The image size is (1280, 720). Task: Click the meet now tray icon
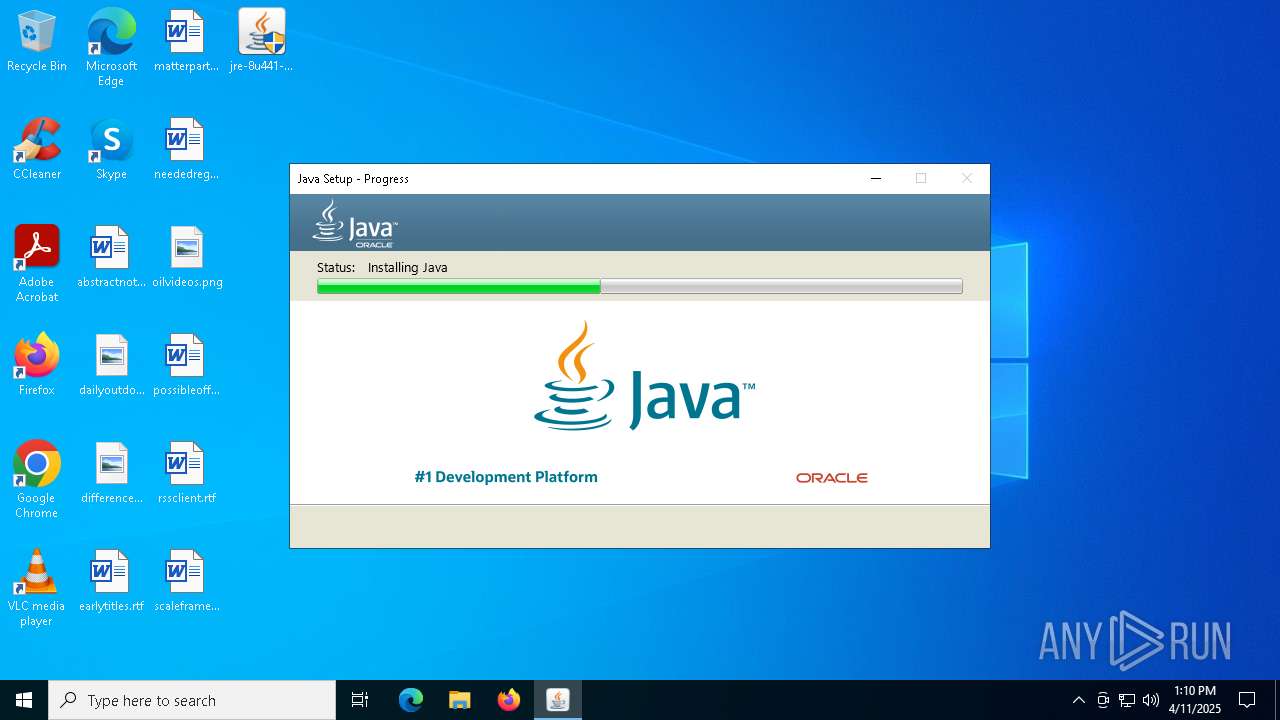pyautogui.click(x=1103, y=700)
